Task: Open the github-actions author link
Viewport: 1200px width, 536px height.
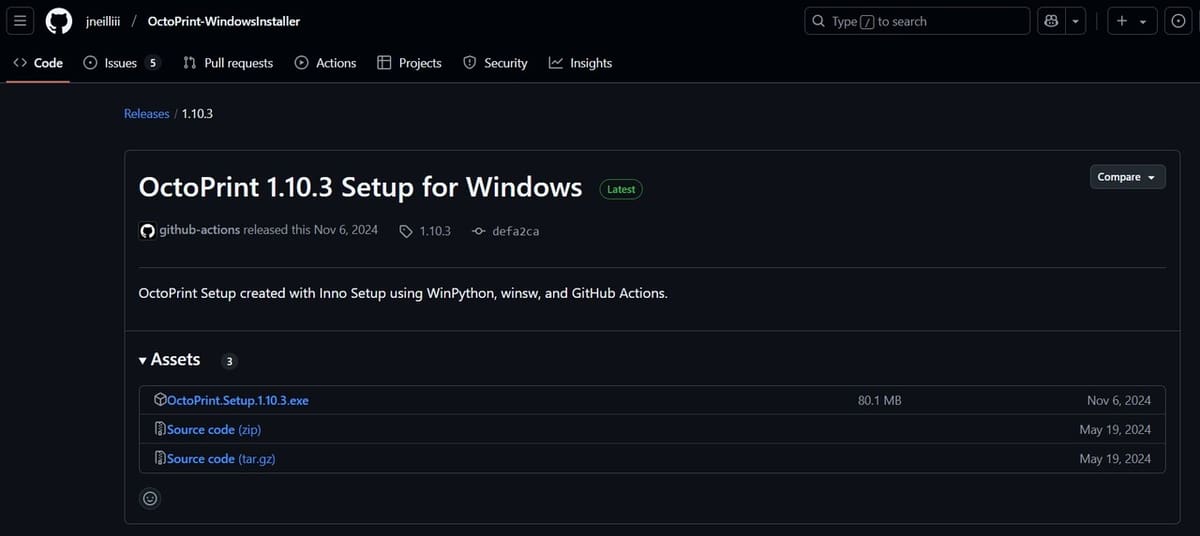Action: pyautogui.click(x=199, y=230)
